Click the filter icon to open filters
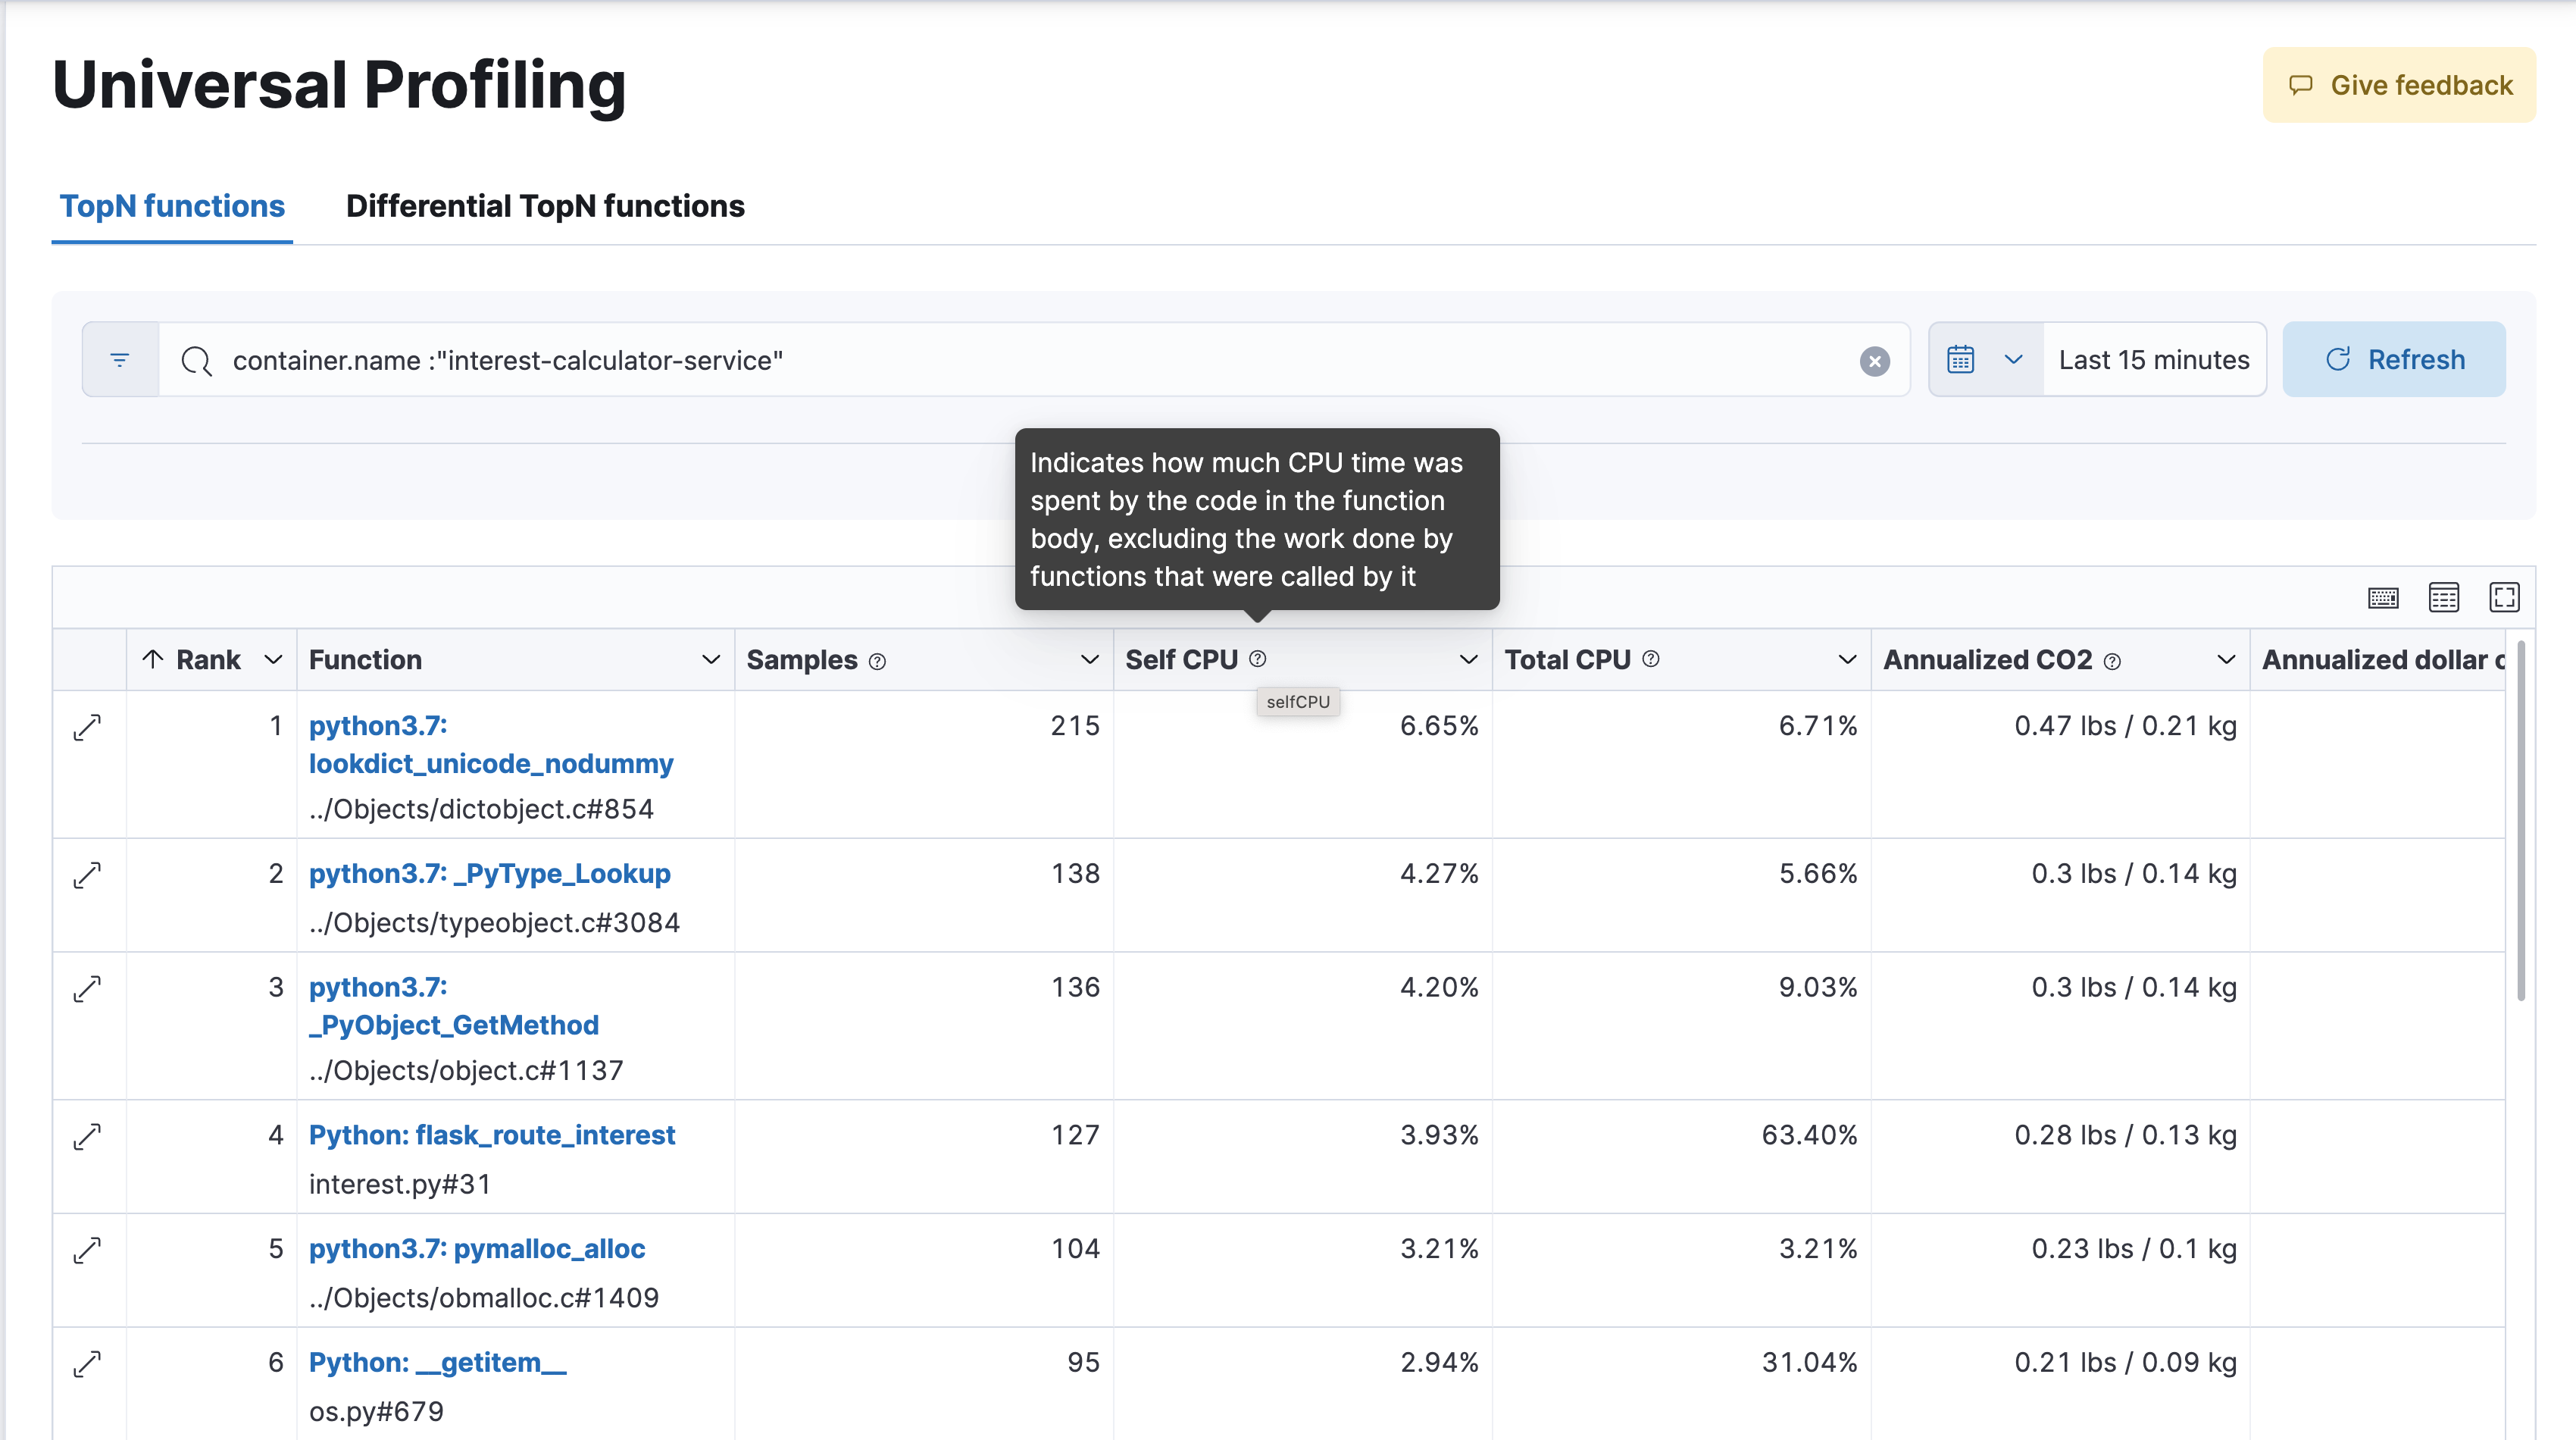The image size is (2576, 1440). pos(118,359)
